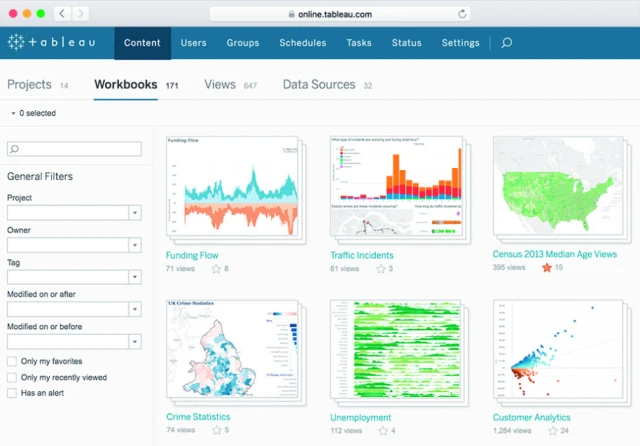The height and width of the screenshot is (446, 640).
Task: Open the Project filter dropdown
Action: click(135, 213)
